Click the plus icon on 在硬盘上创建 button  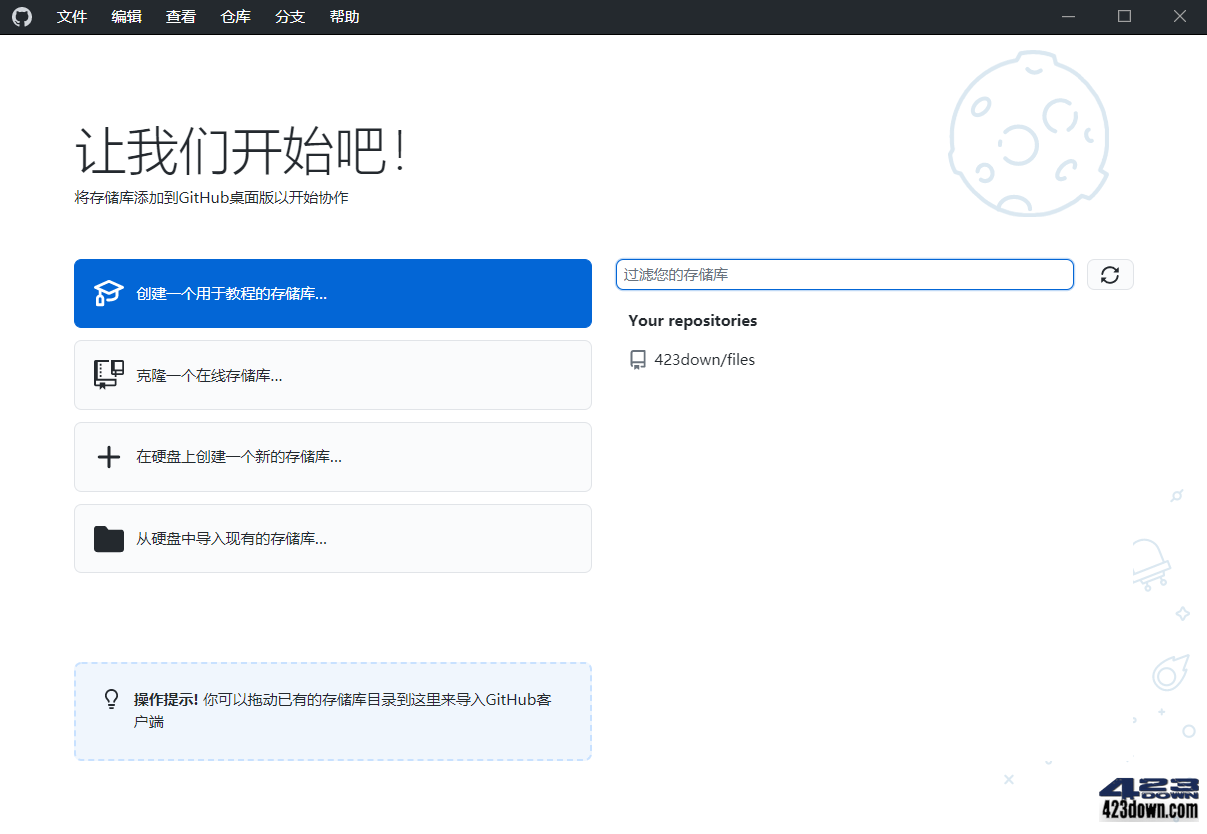click(108, 457)
